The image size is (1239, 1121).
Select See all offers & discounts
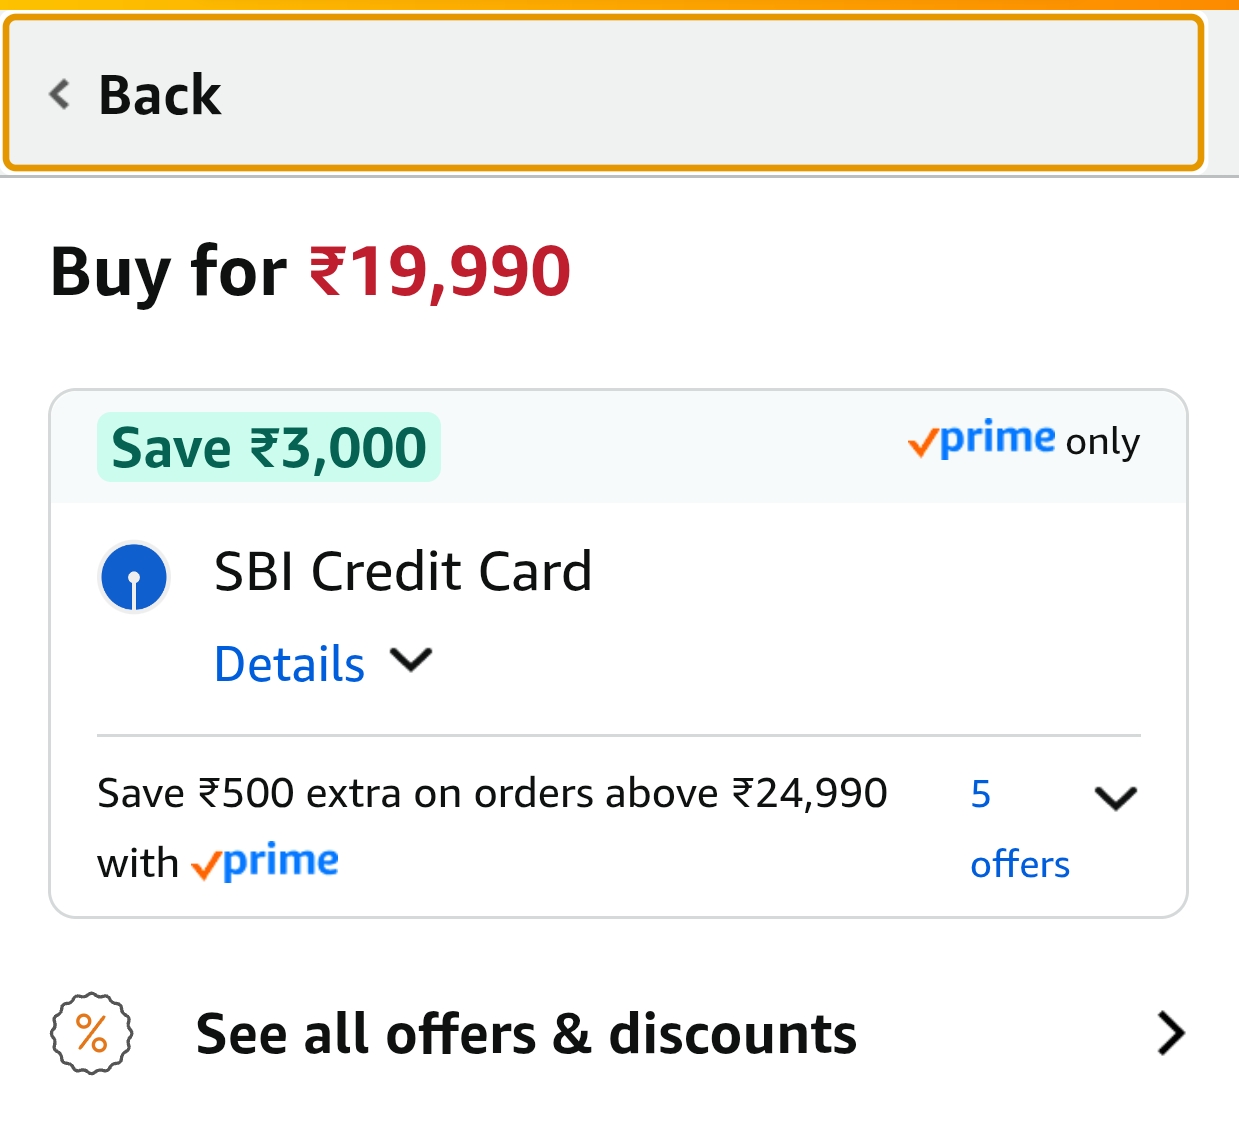(x=526, y=1034)
